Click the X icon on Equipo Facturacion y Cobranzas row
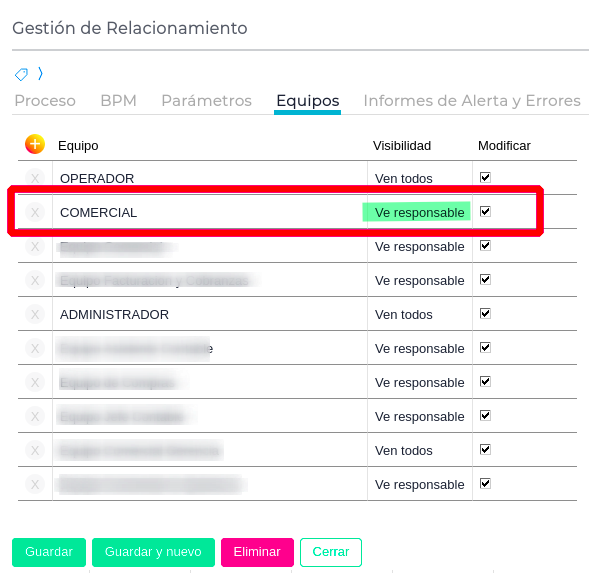 tap(35, 280)
